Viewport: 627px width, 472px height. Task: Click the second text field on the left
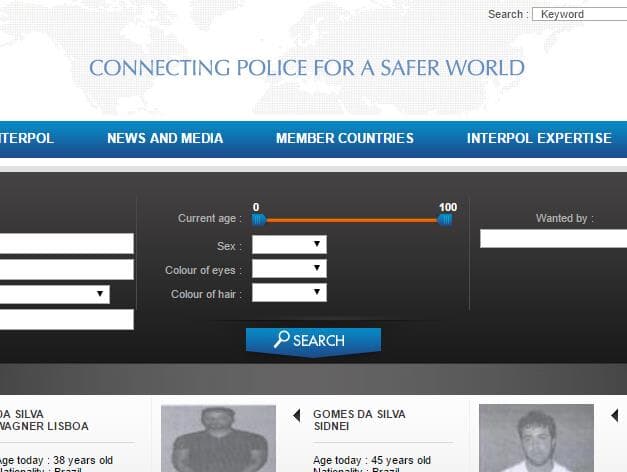(67, 269)
